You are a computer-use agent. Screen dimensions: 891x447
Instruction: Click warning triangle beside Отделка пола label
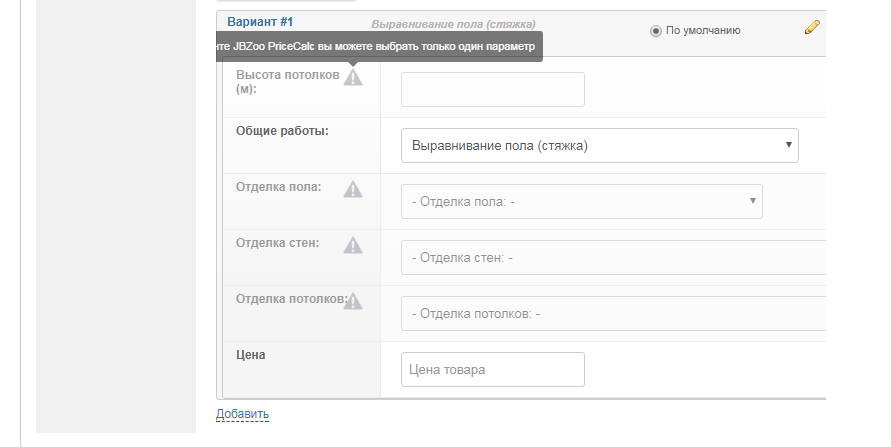click(x=353, y=189)
